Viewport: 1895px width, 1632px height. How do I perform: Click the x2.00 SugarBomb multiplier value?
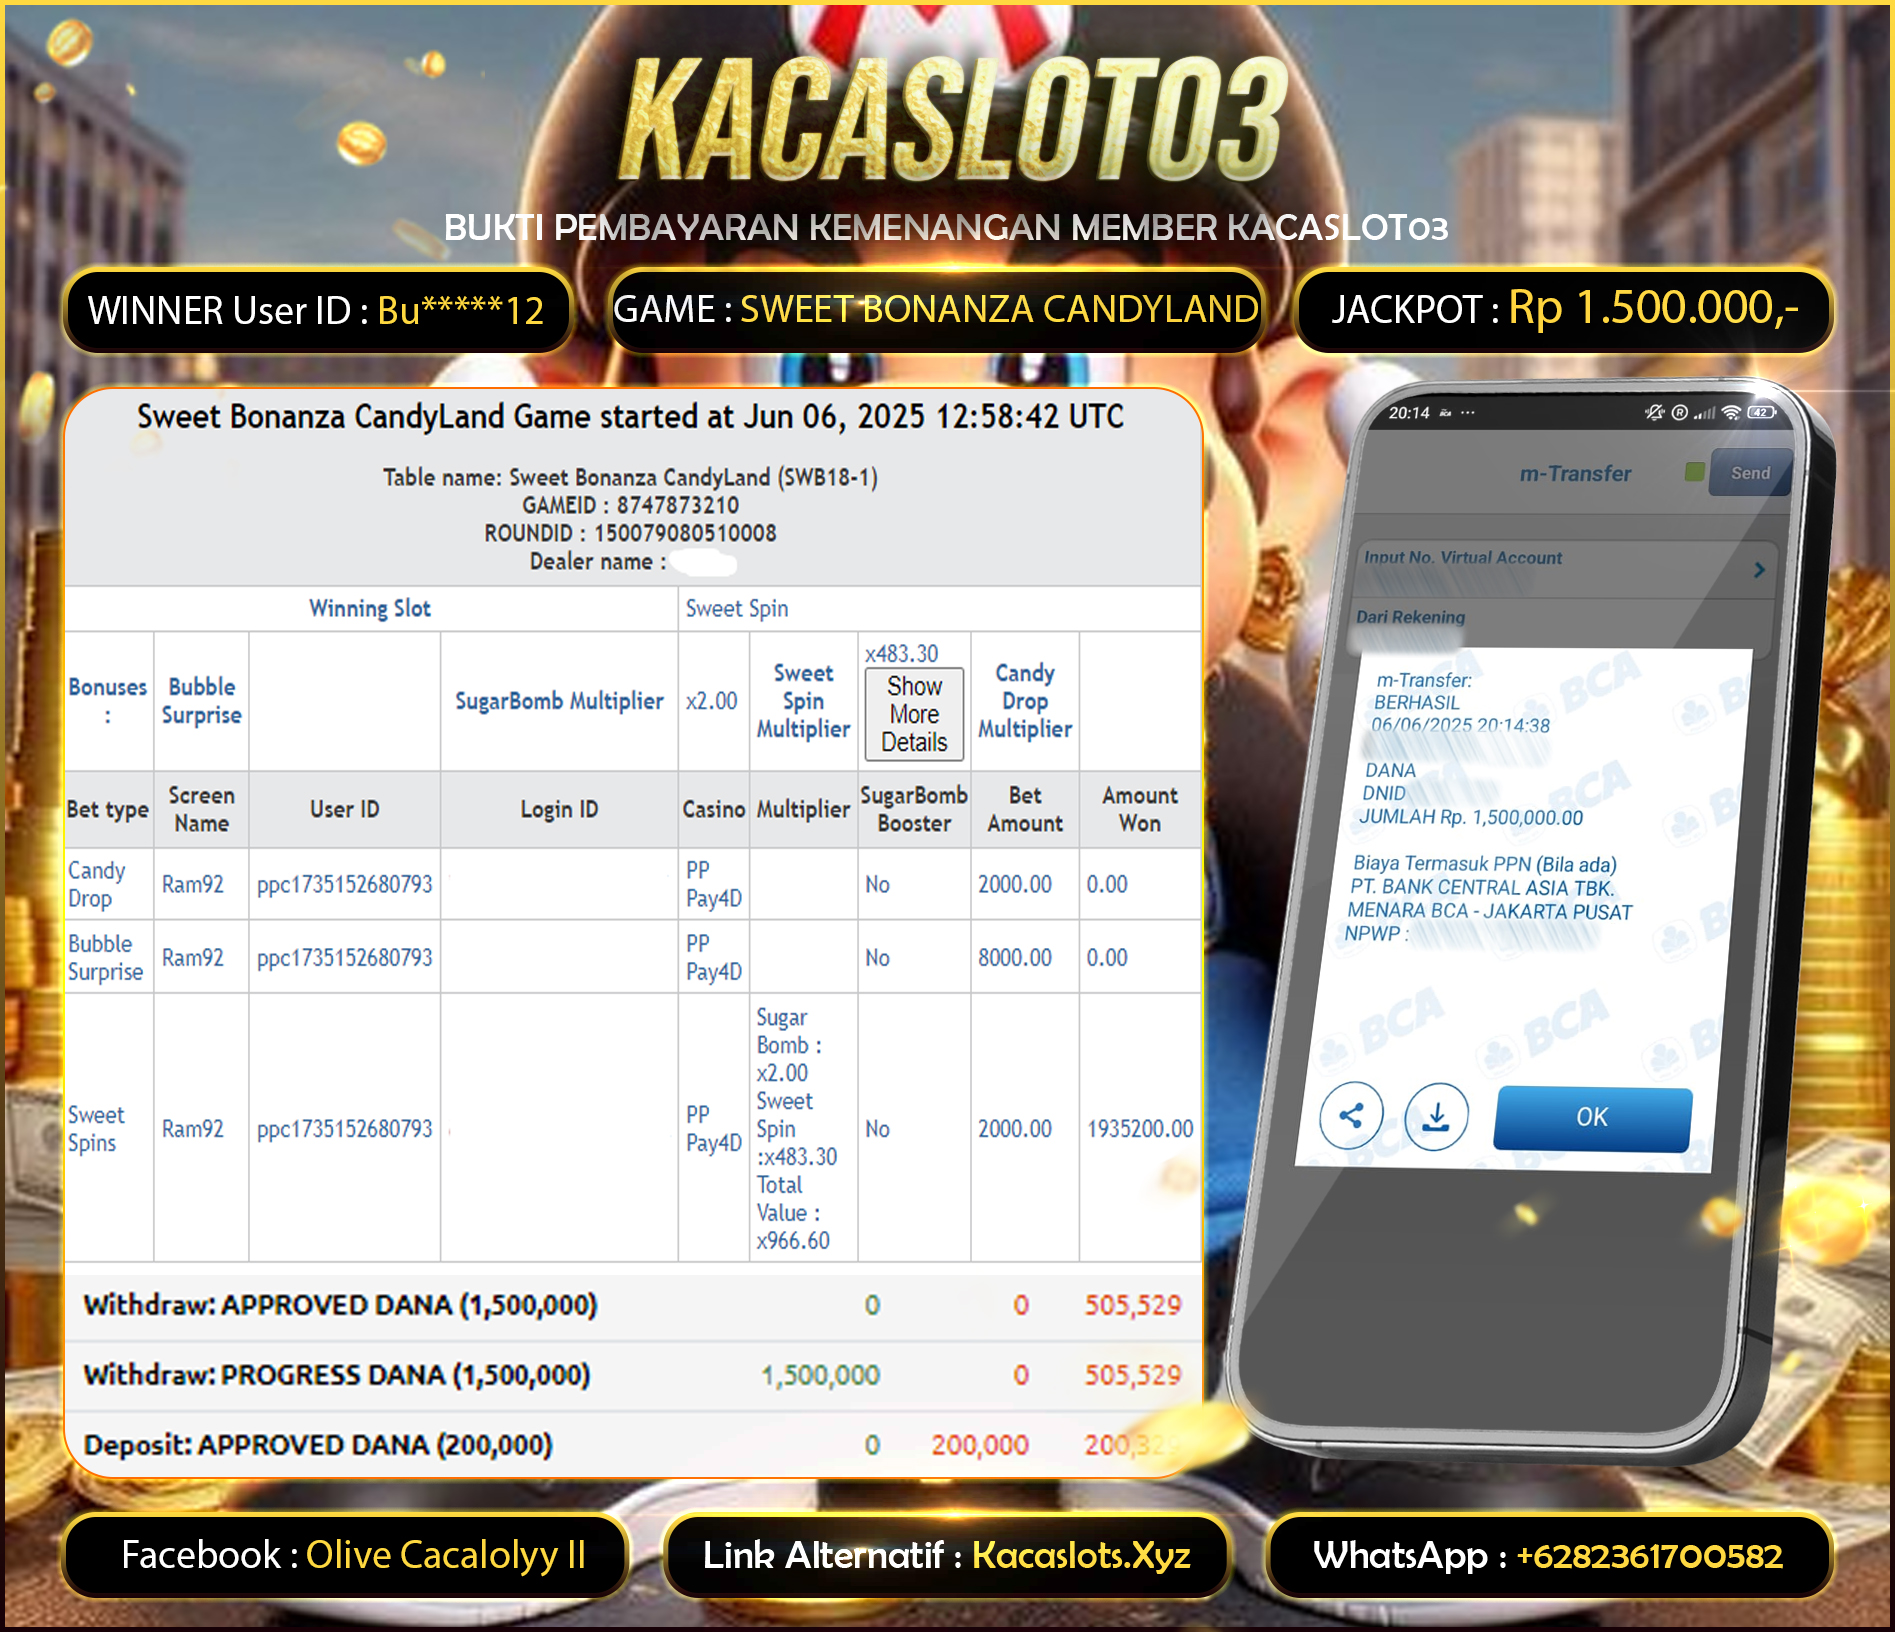(712, 701)
